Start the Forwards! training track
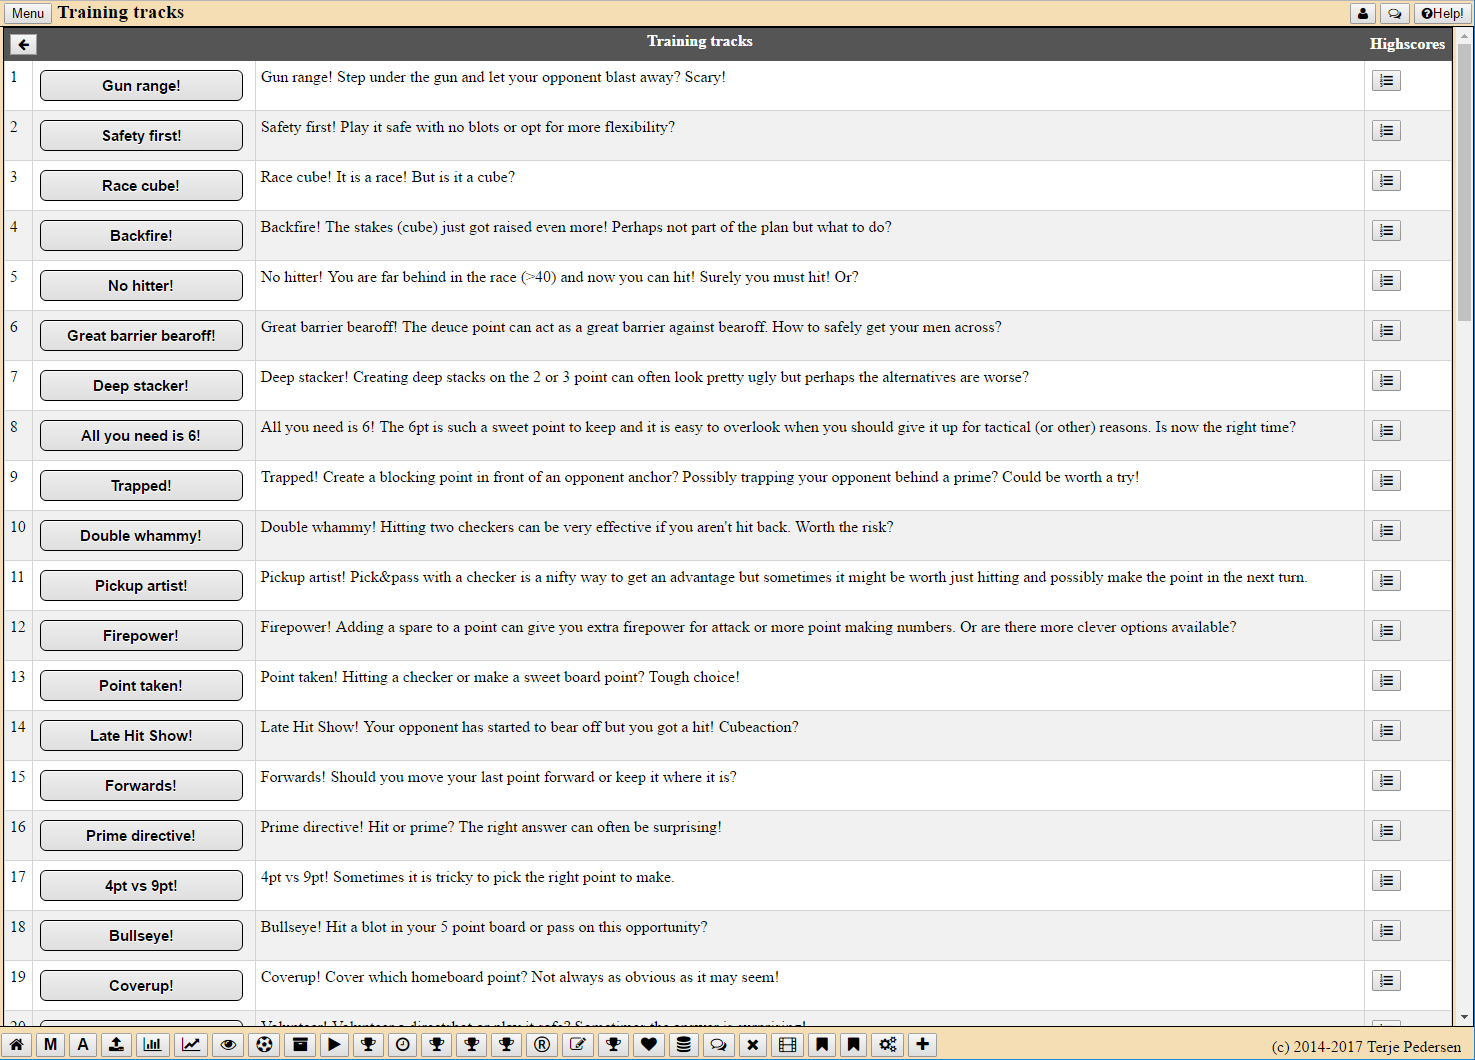 [141, 786]
